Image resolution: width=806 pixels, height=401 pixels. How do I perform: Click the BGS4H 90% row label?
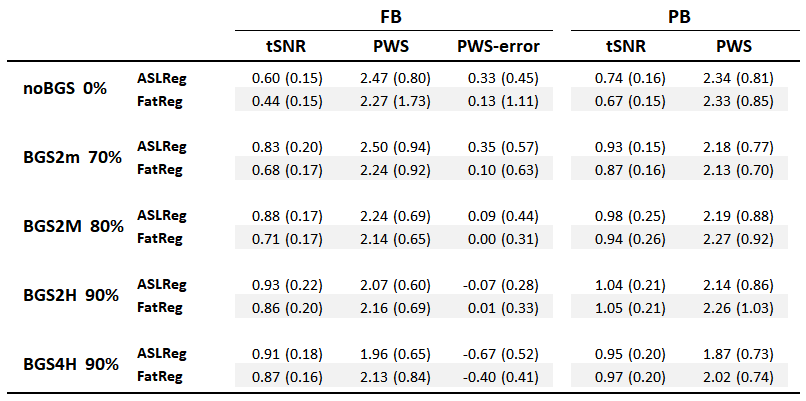72,365
